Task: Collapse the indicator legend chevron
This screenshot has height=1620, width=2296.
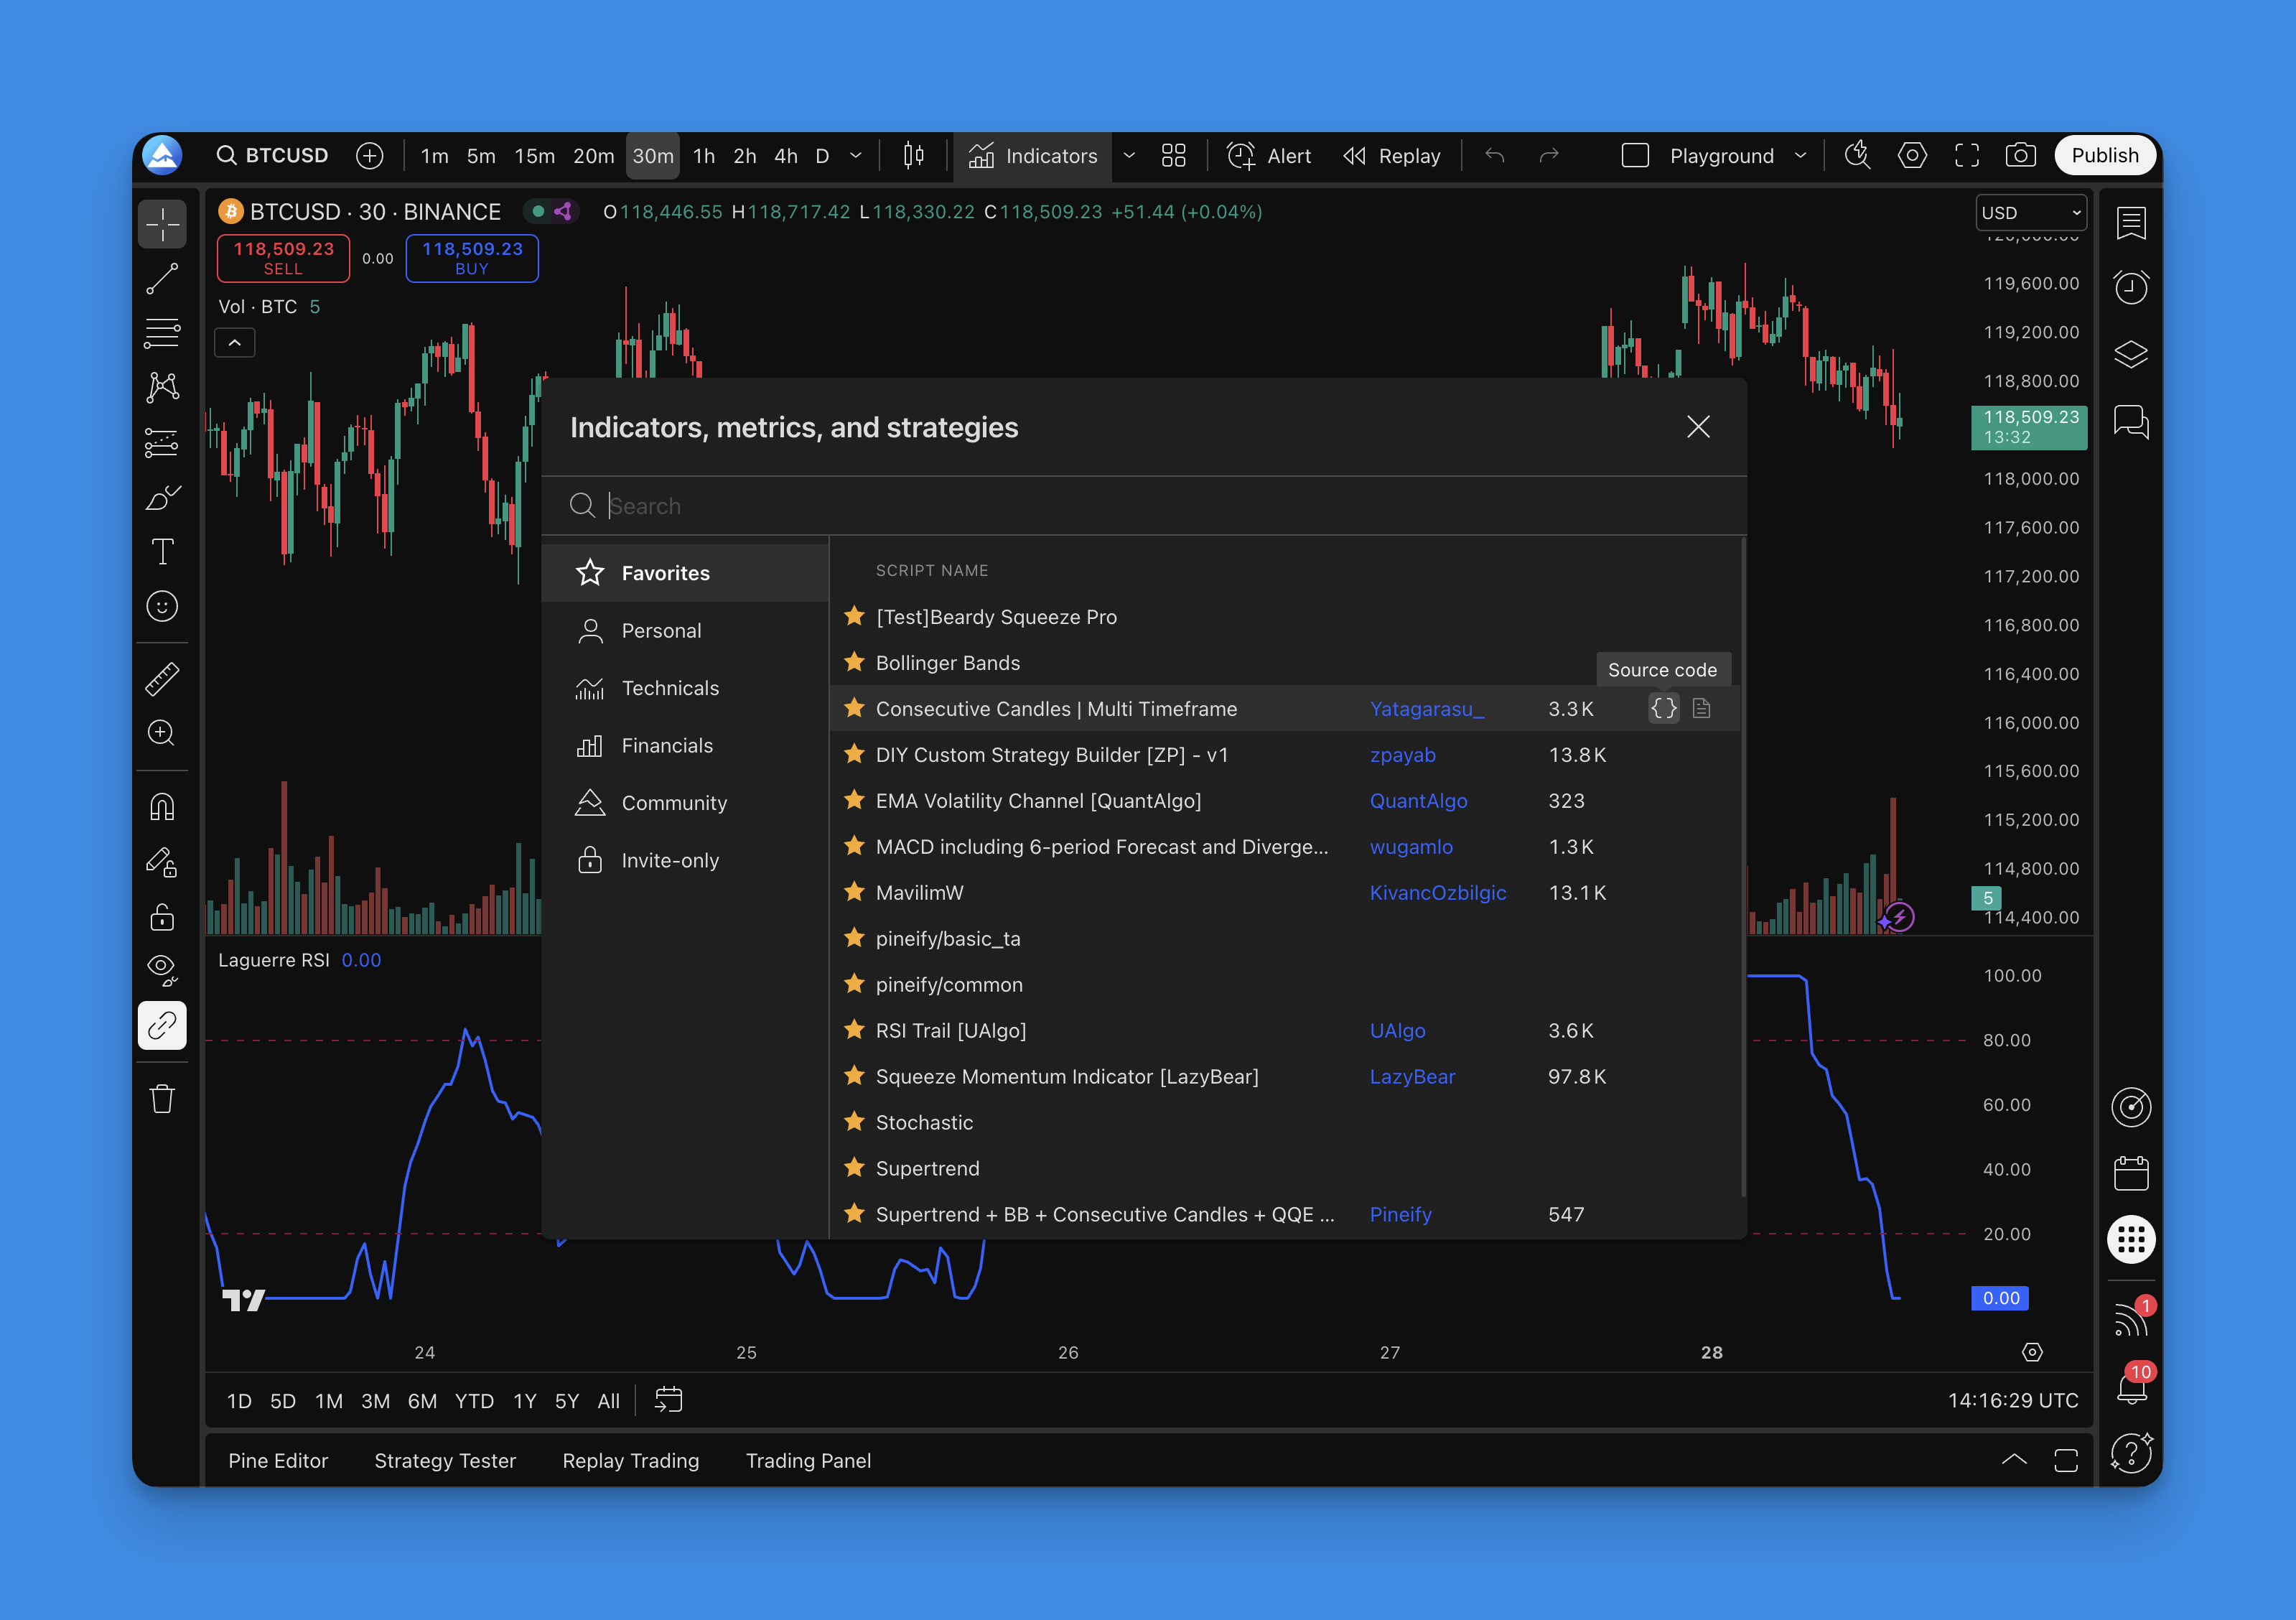Action: click(x=235, y=343)
